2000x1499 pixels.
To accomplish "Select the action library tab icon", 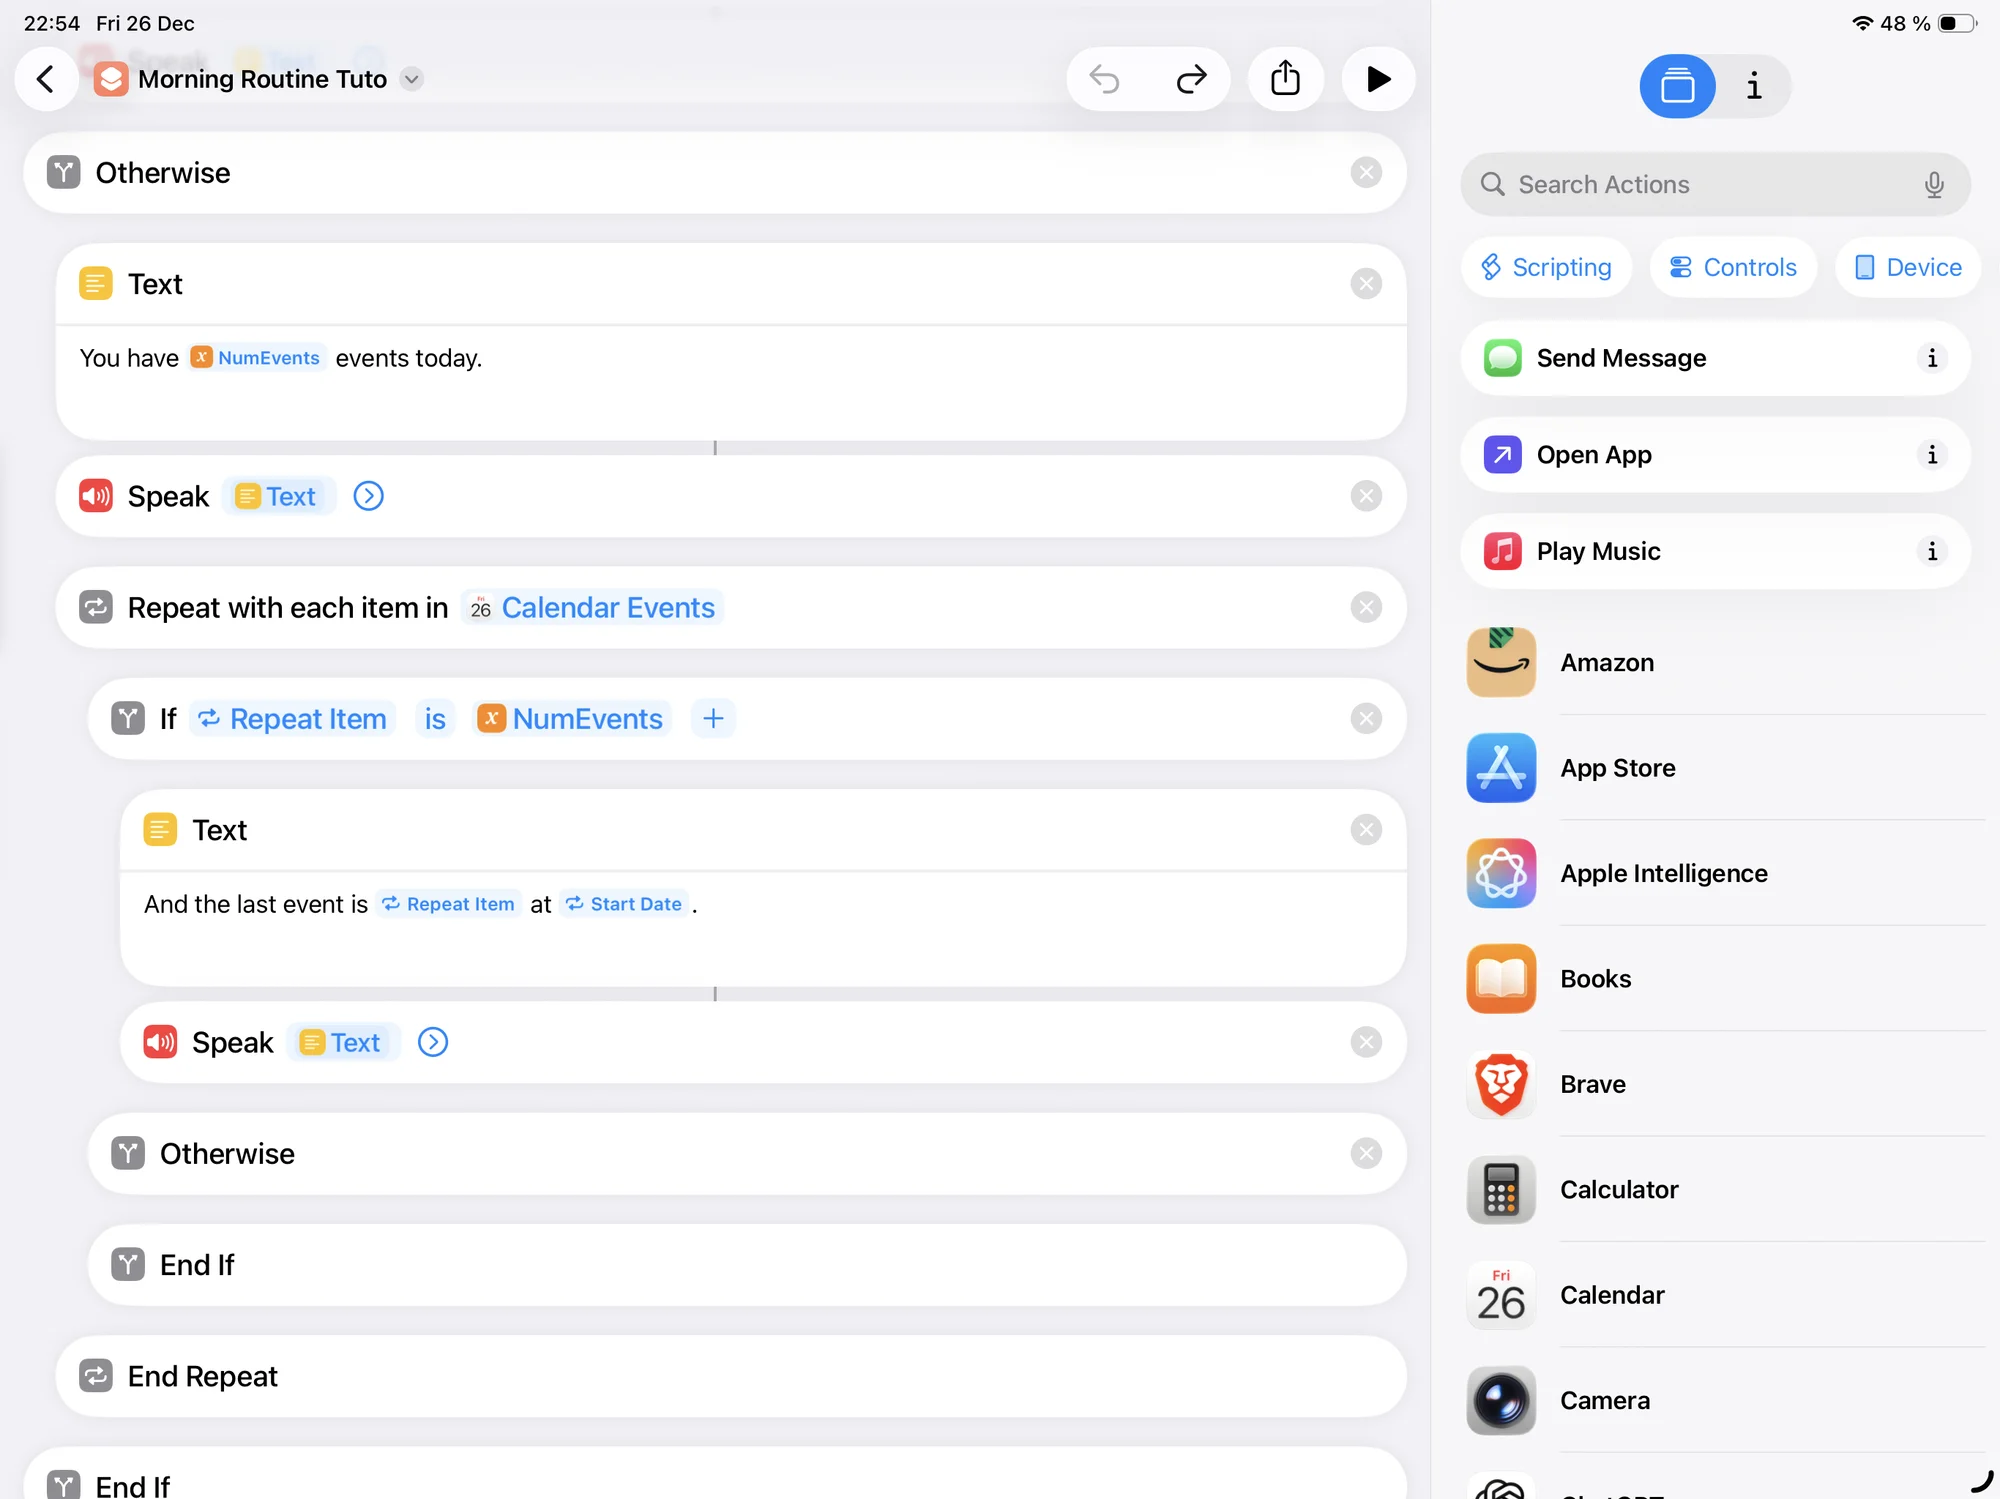I will tap(1677, 86).
